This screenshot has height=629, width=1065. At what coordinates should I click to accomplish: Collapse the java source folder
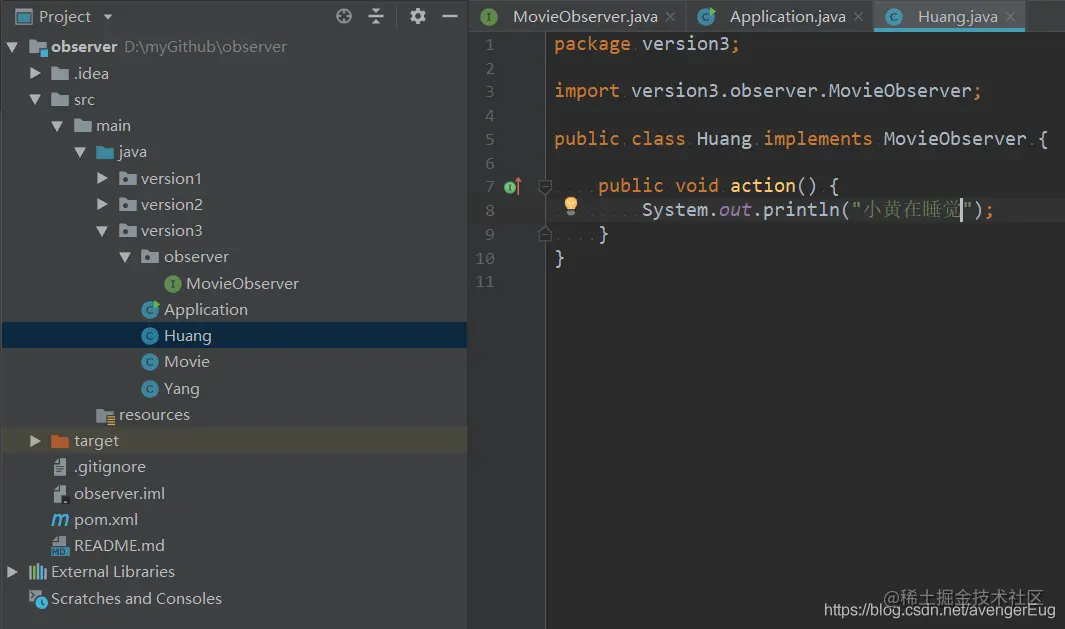(80, 152)
